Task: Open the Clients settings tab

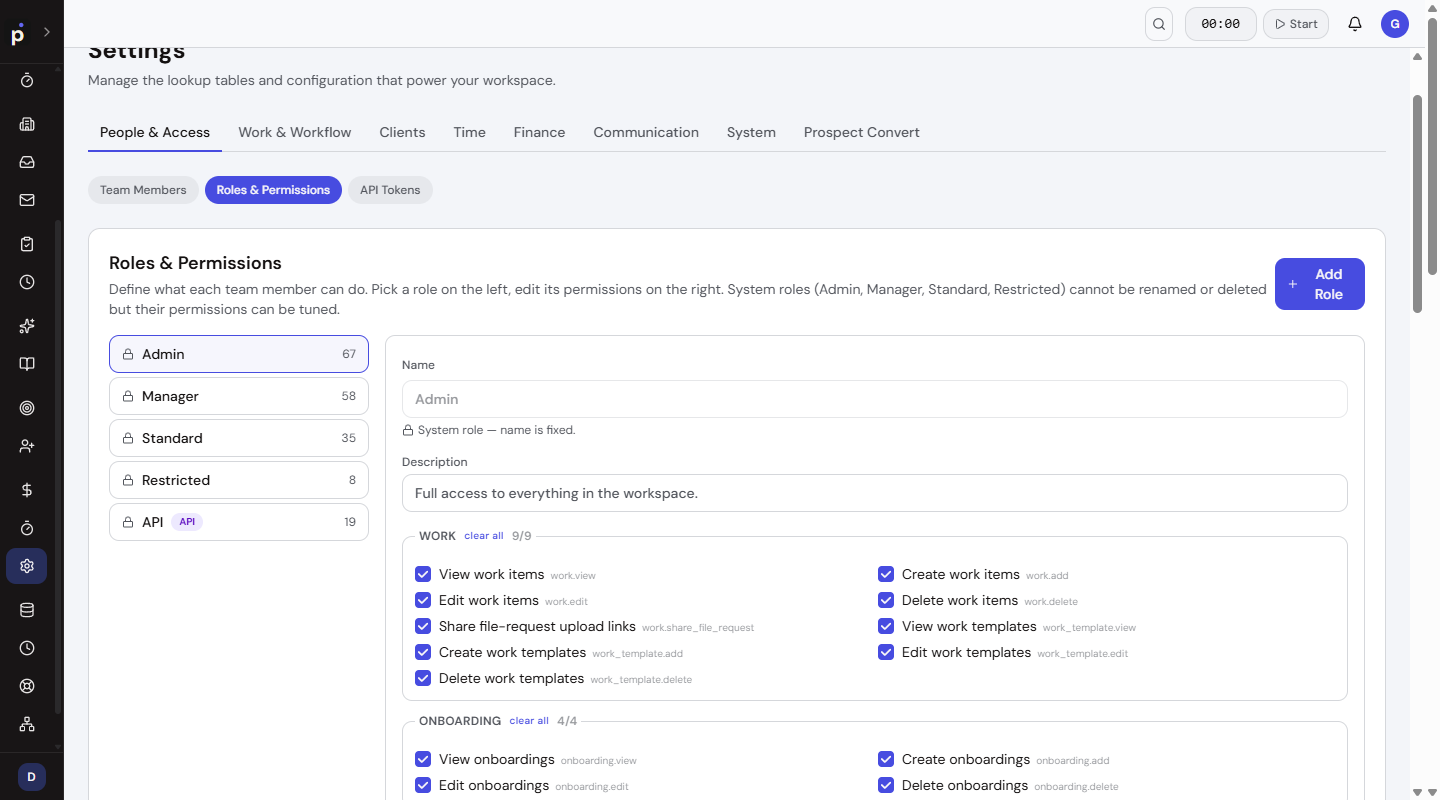Action: coord(402,132)
